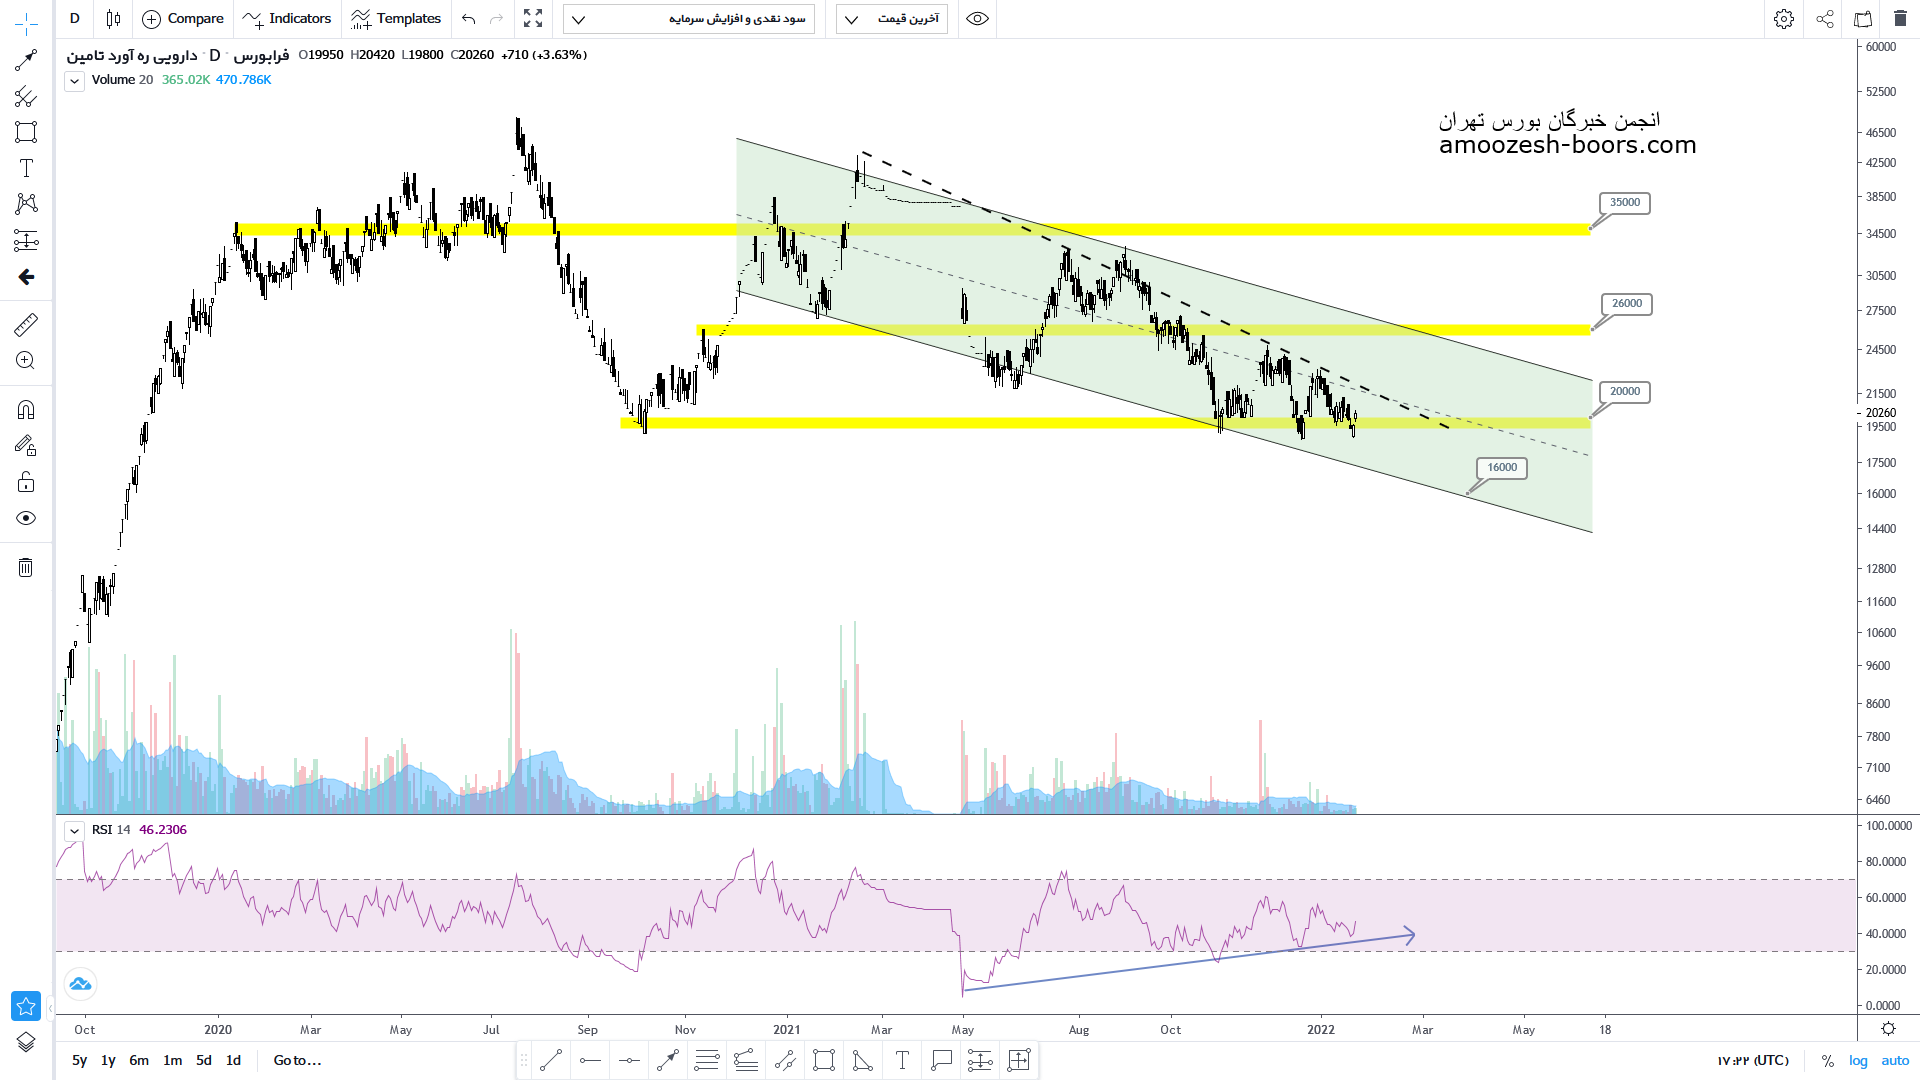Toggle auto scale on price axis
Image resolution: width=1920 pixels, height=1080 pixels.
pyautogui.click(x=1895, y=1061)
